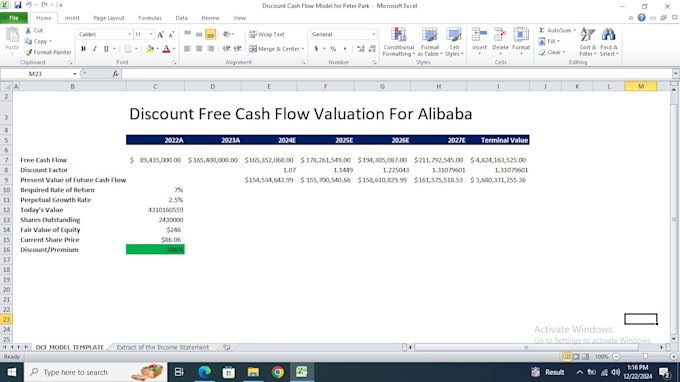Increase font size with Grow Font icon
Image resolution: width=680 pixels, height=382 pixels.
pos(160,34)
